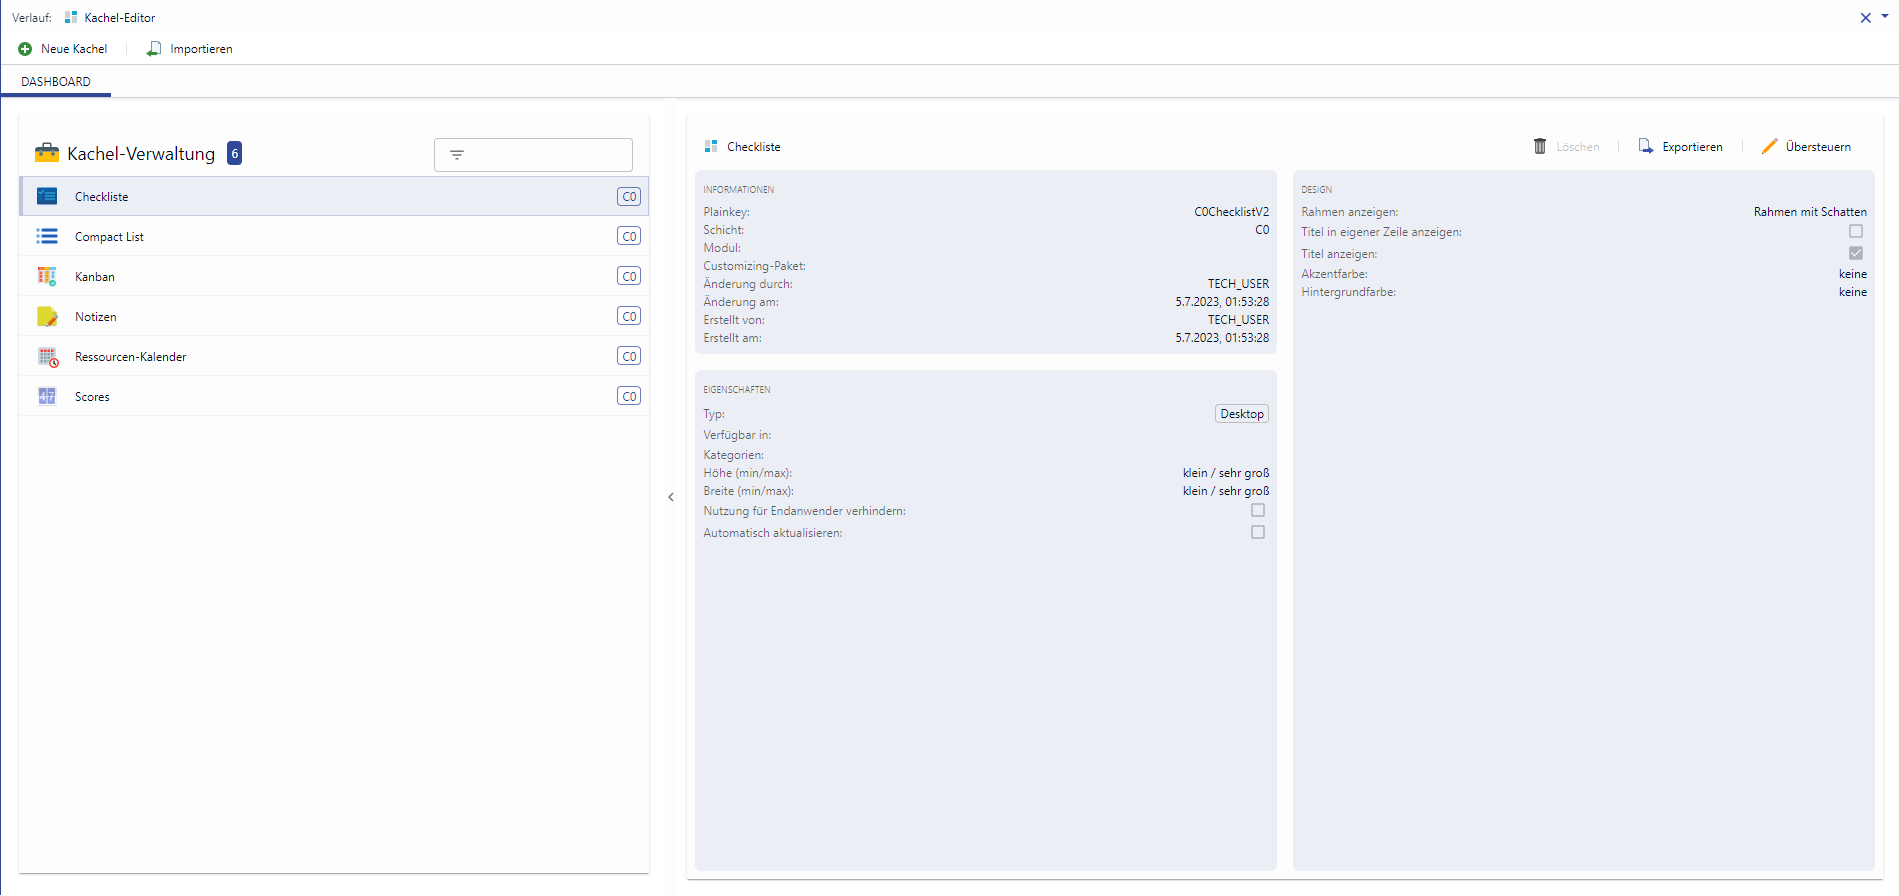Click the Übersteuern button
This screenshot has height=896, width=1899.
click(x=1806, y=147)
